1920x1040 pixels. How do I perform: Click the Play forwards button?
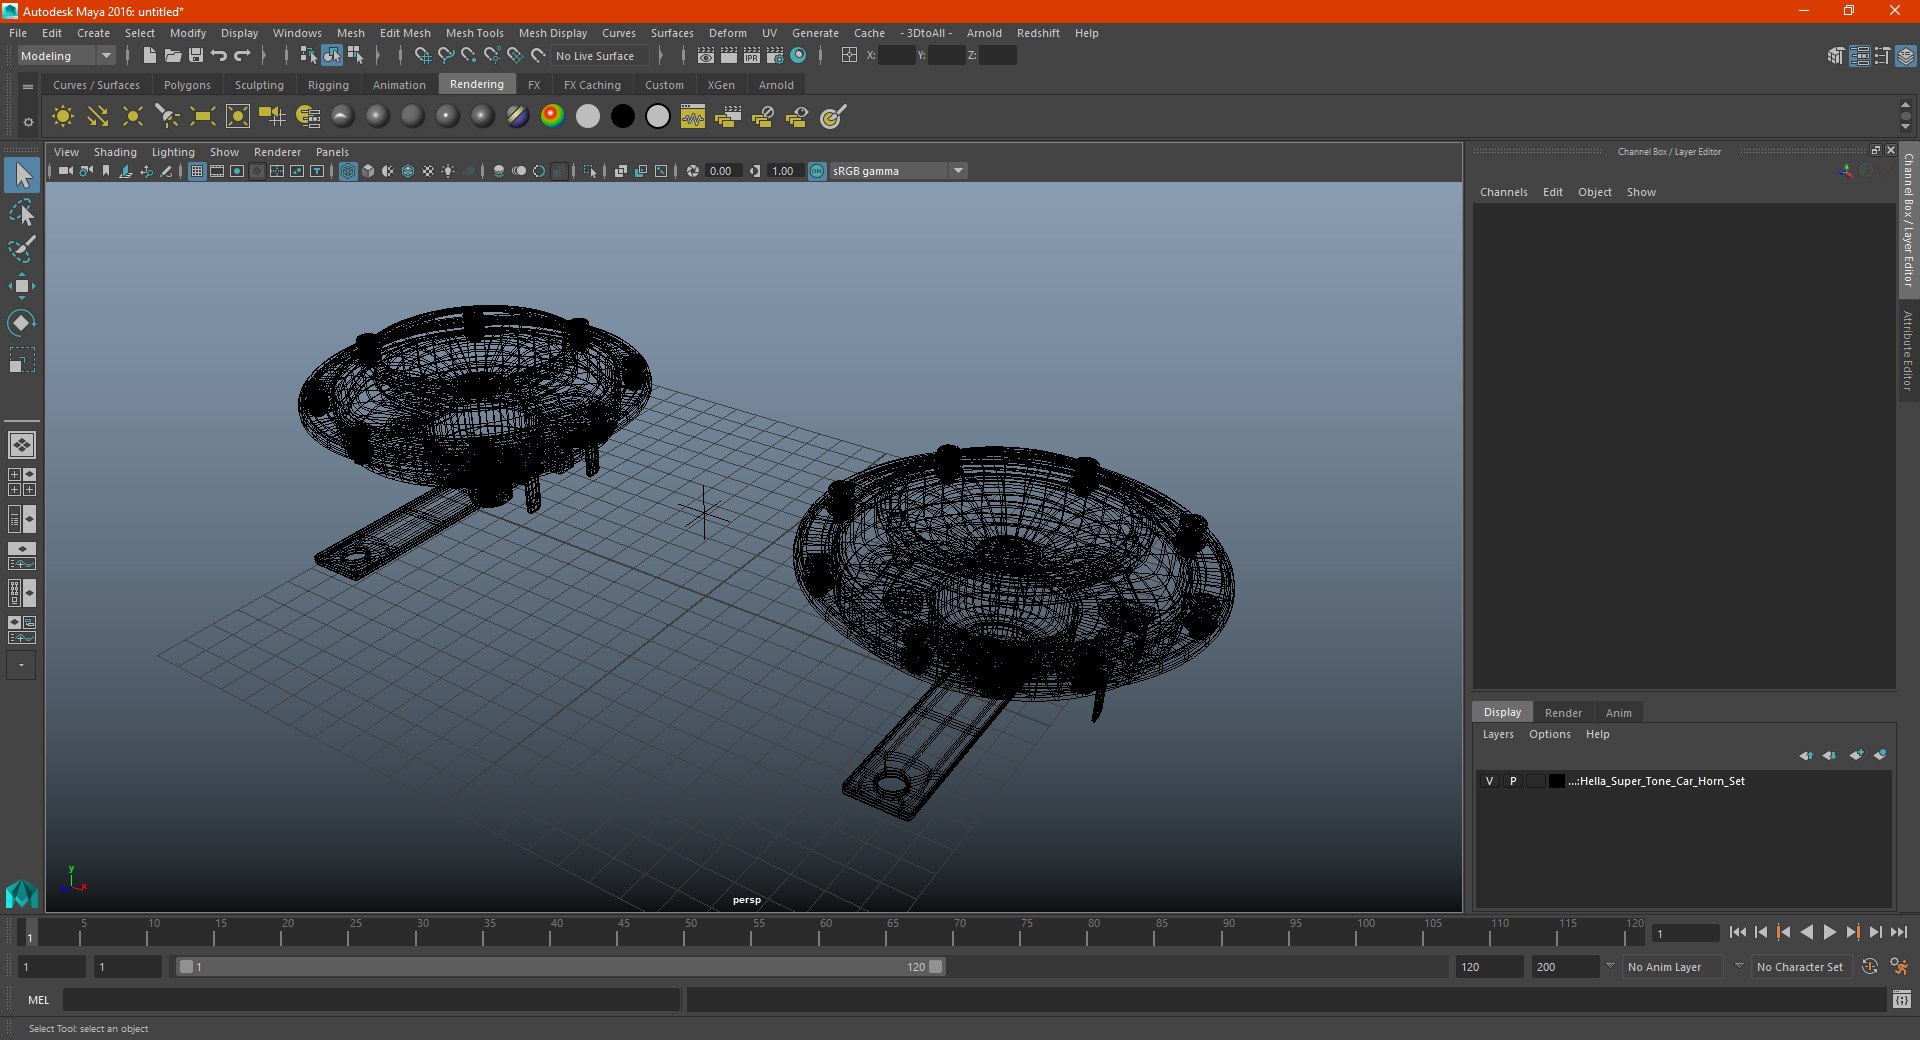1830,932
